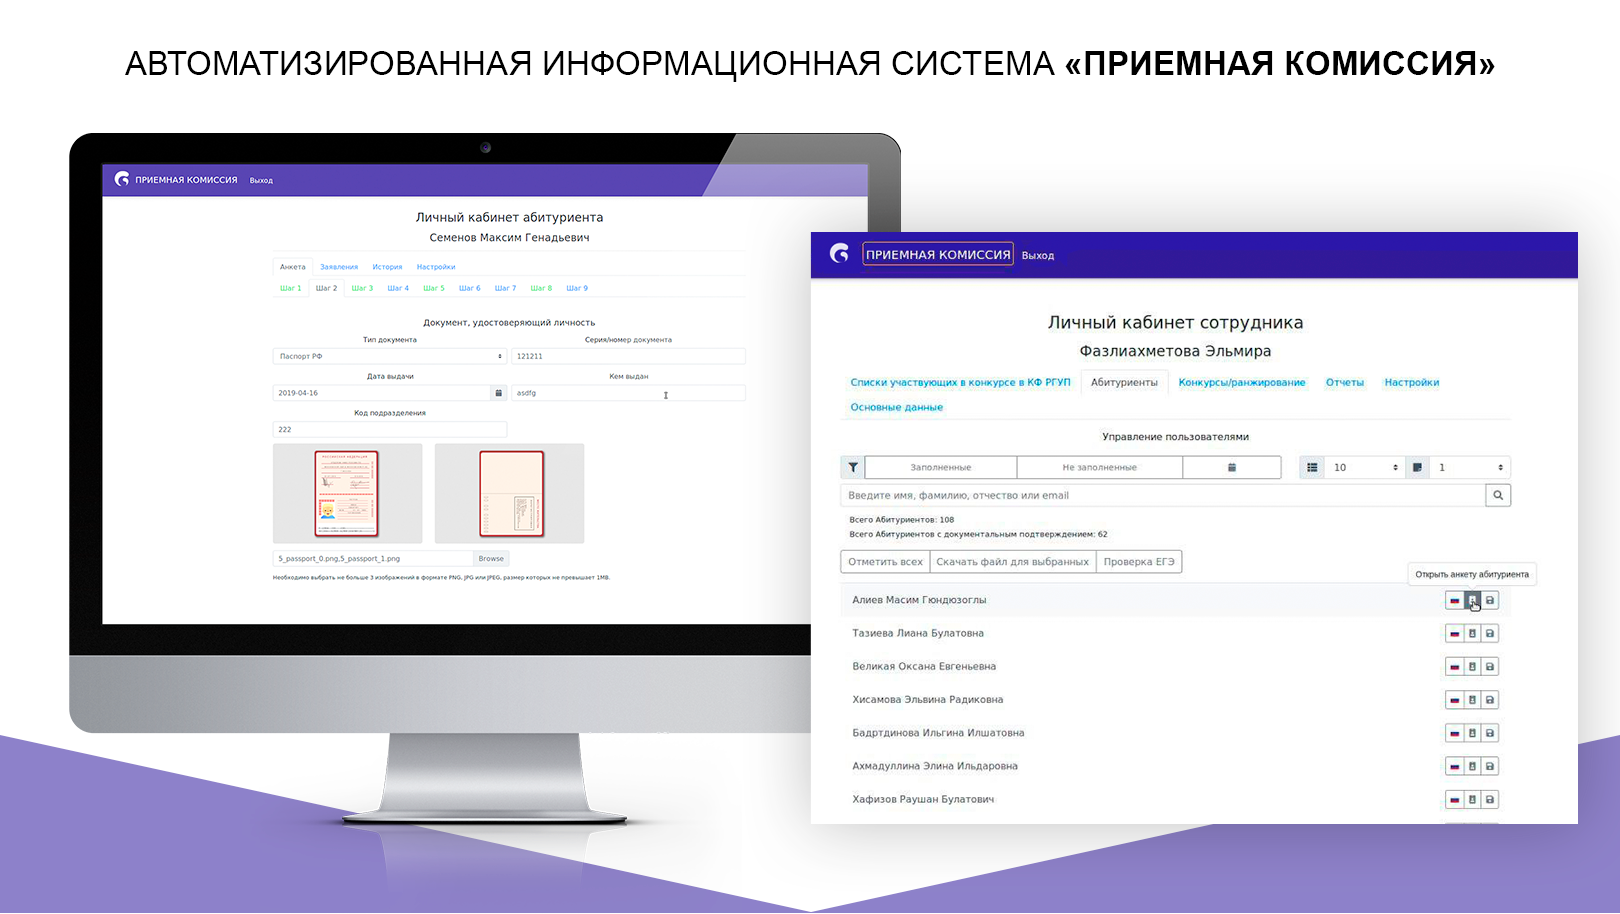This screenshot has width=1620, height=914.
Task: Click save icon for Тазиева Лиана Булатовна
Action: (x=1490, y=634)
